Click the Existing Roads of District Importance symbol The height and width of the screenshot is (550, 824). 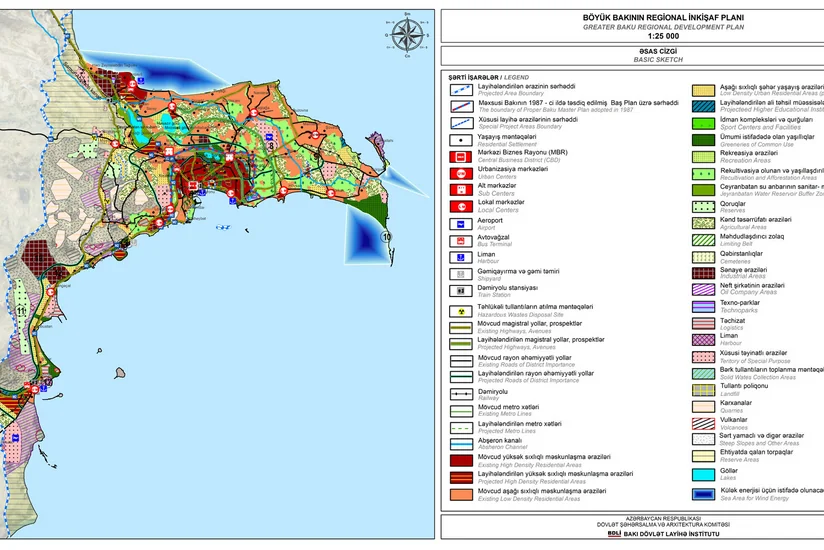click(461, 361)
